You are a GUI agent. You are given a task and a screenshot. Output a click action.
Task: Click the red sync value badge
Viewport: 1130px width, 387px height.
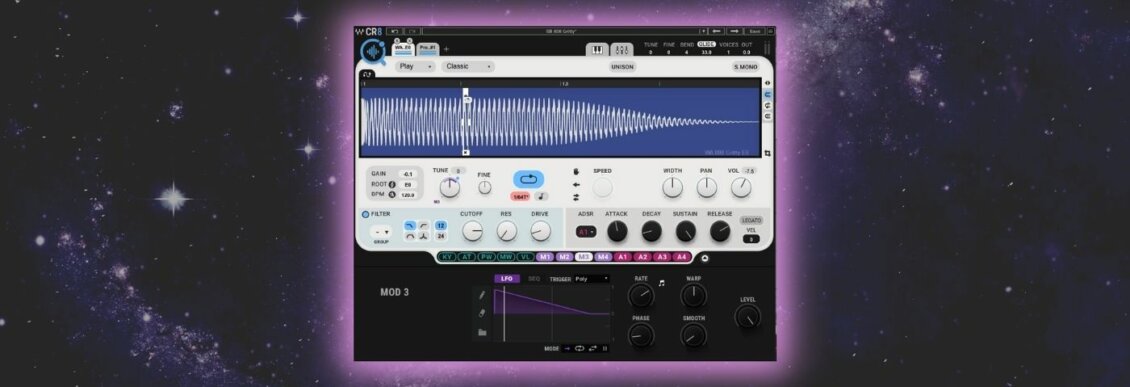(521, 196)
